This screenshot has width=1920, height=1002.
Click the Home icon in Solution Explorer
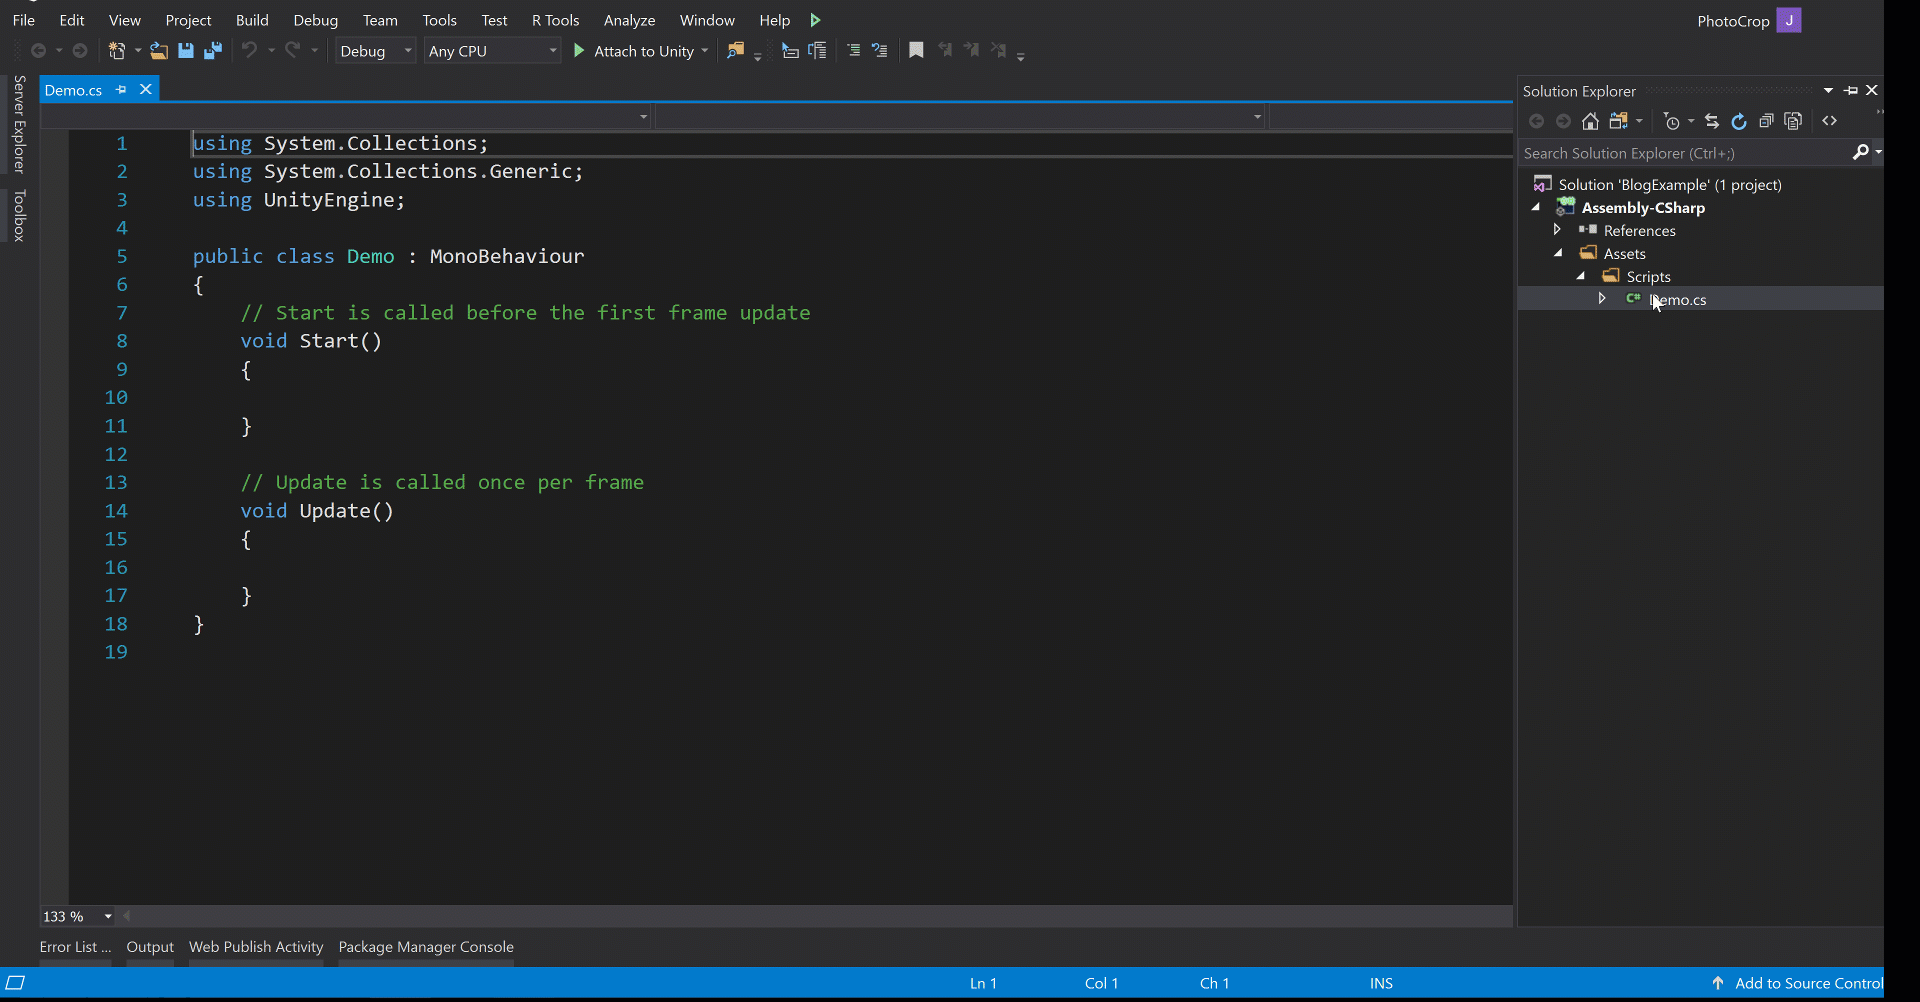(1591, 121)
